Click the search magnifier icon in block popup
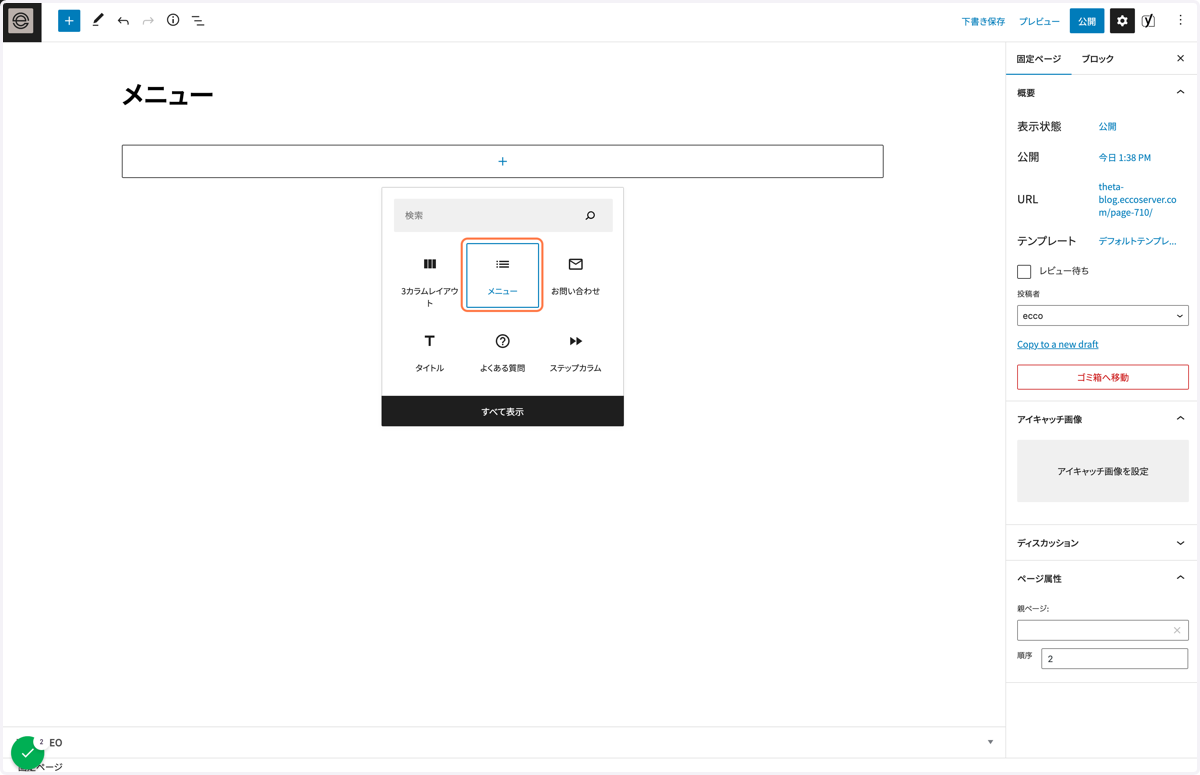Viewport: 1200px width, 775px height. pyautogui.click(x=590, y=216)
